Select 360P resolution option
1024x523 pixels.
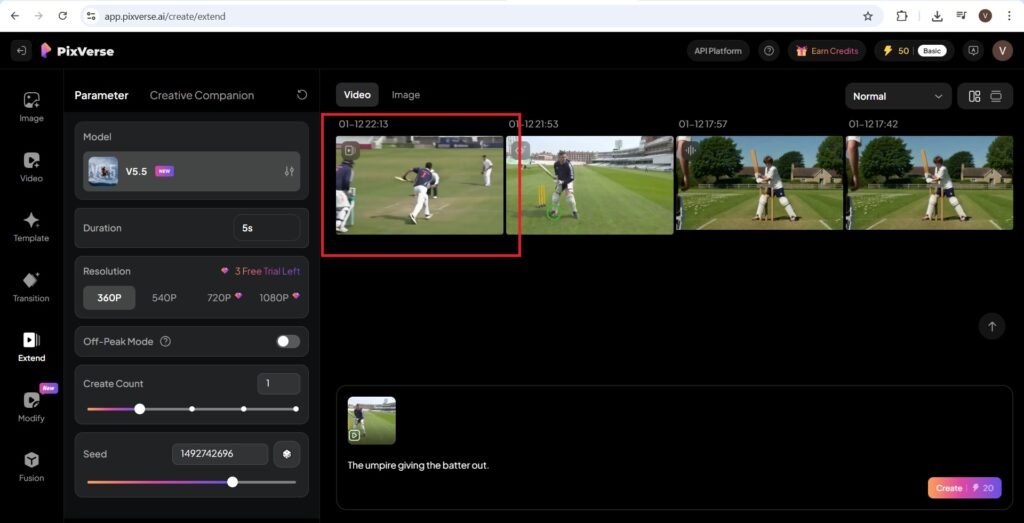pyautogui.click(x=109, y=297)
